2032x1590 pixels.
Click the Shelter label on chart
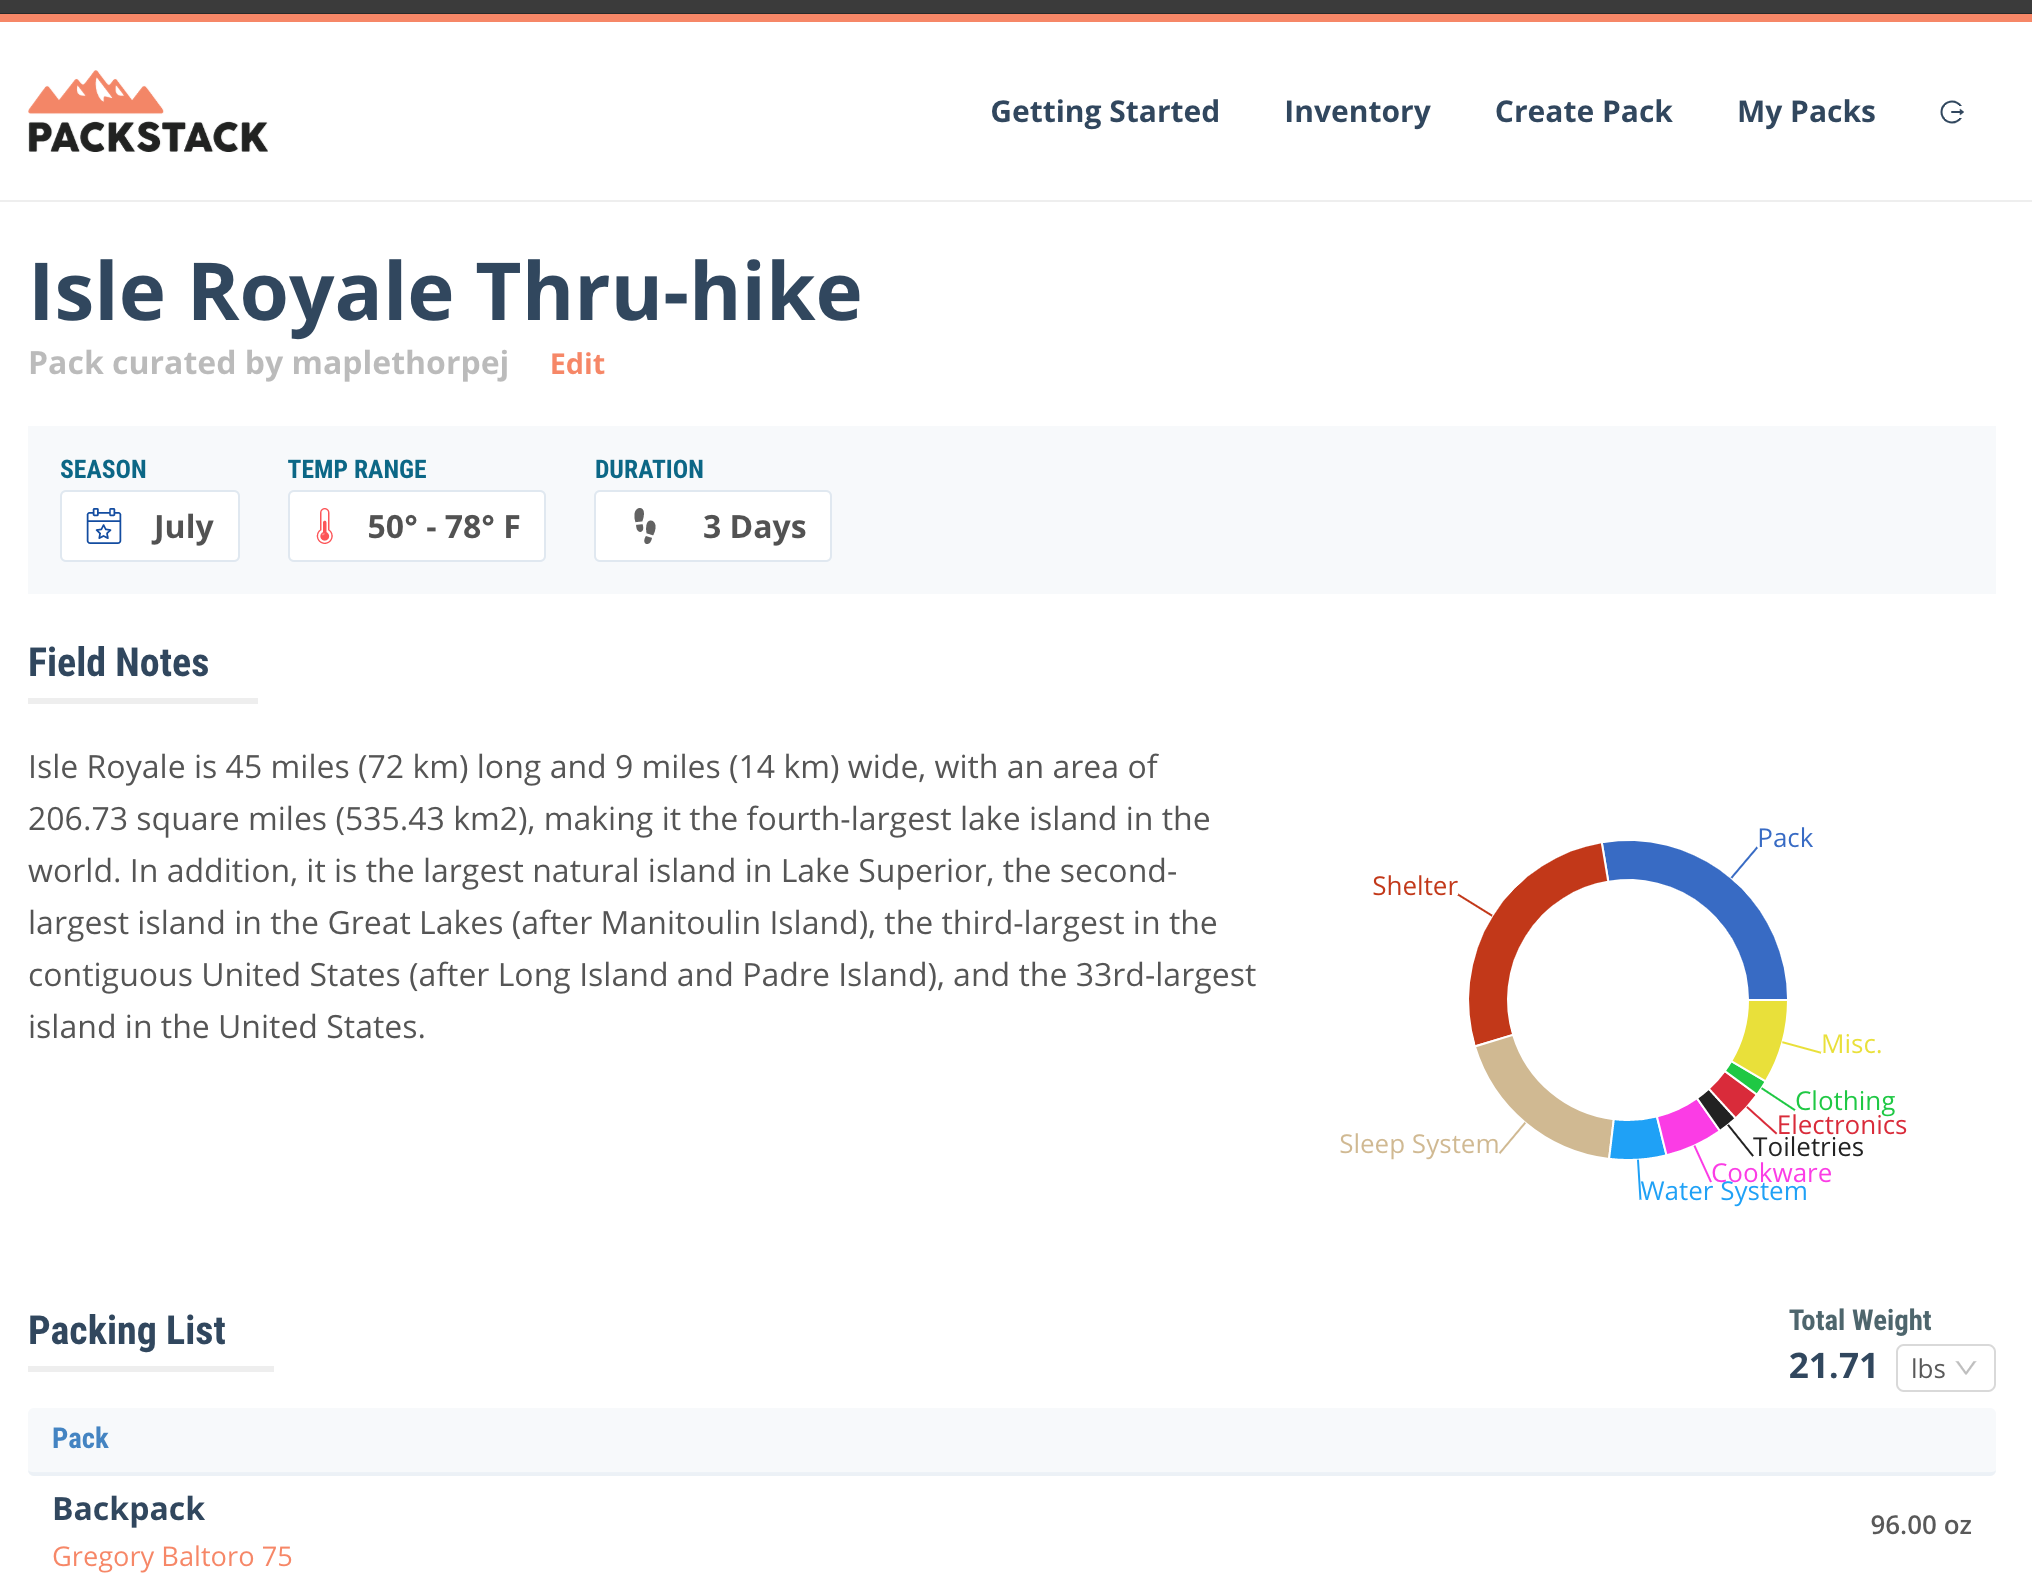tap(1414, 886)
